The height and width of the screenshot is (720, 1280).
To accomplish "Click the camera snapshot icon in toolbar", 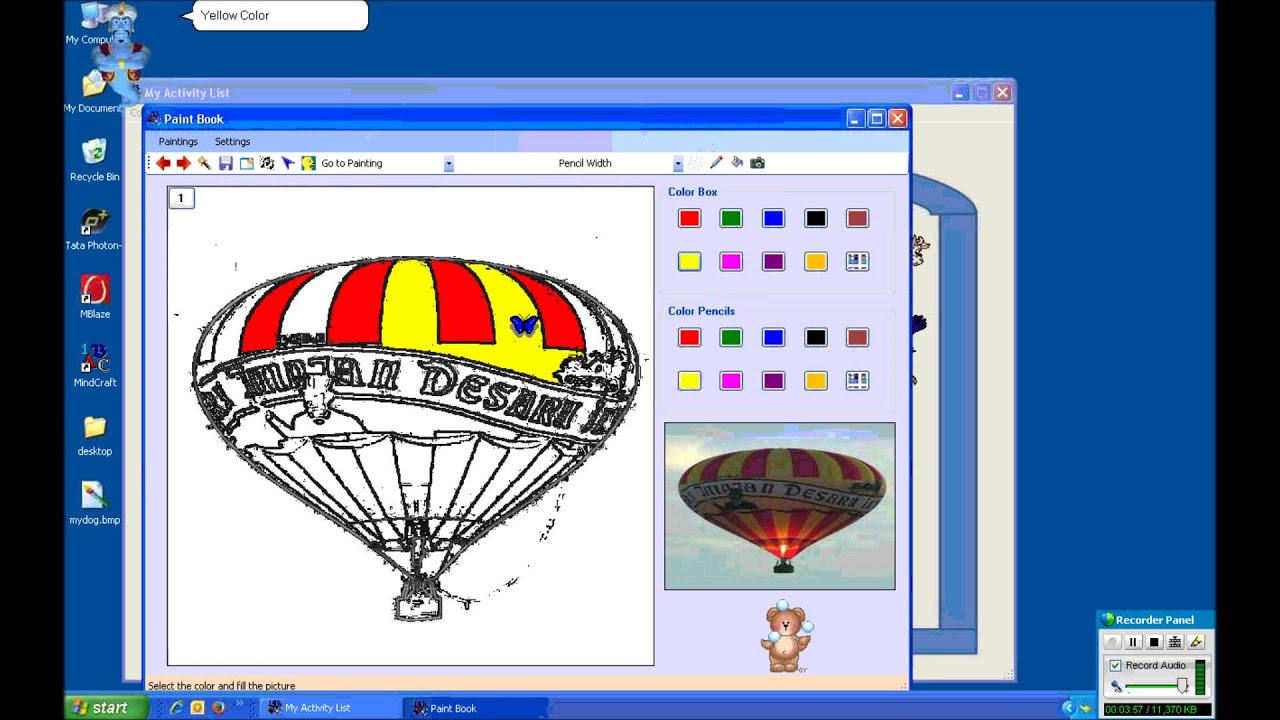I will point(757,162).
